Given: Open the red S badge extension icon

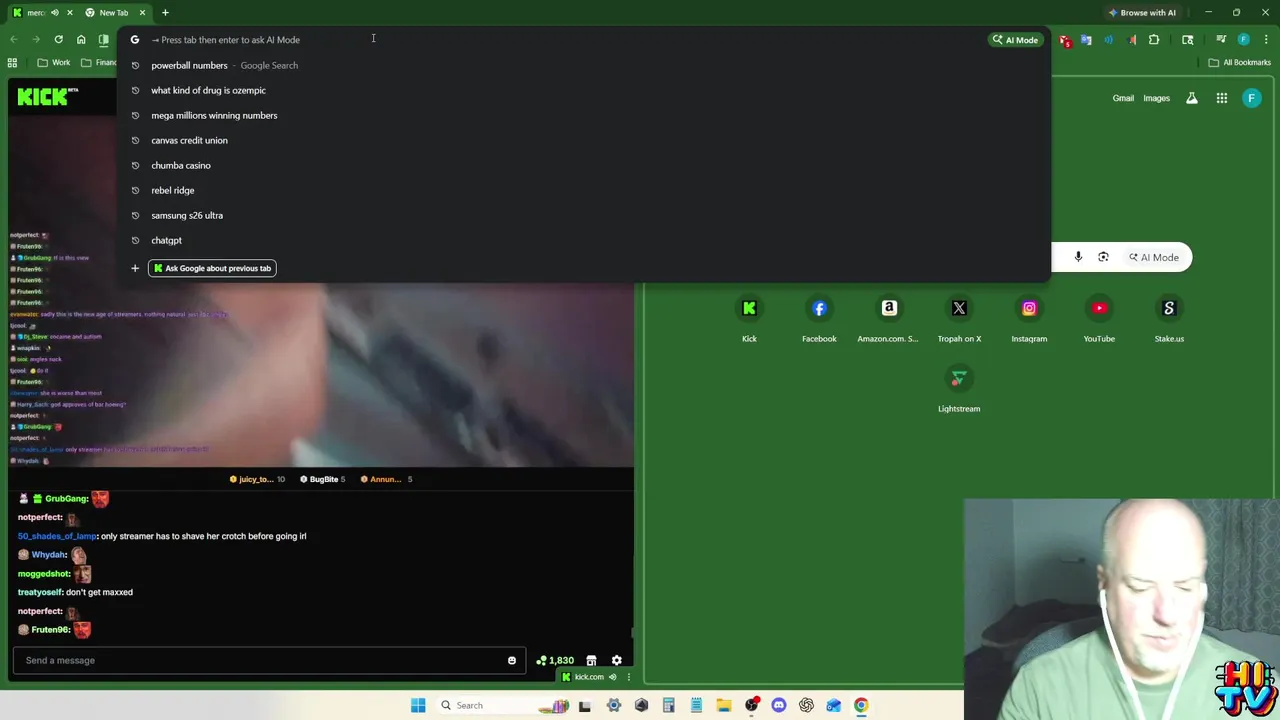Looking at the screenshot, I should point(1065,40).
